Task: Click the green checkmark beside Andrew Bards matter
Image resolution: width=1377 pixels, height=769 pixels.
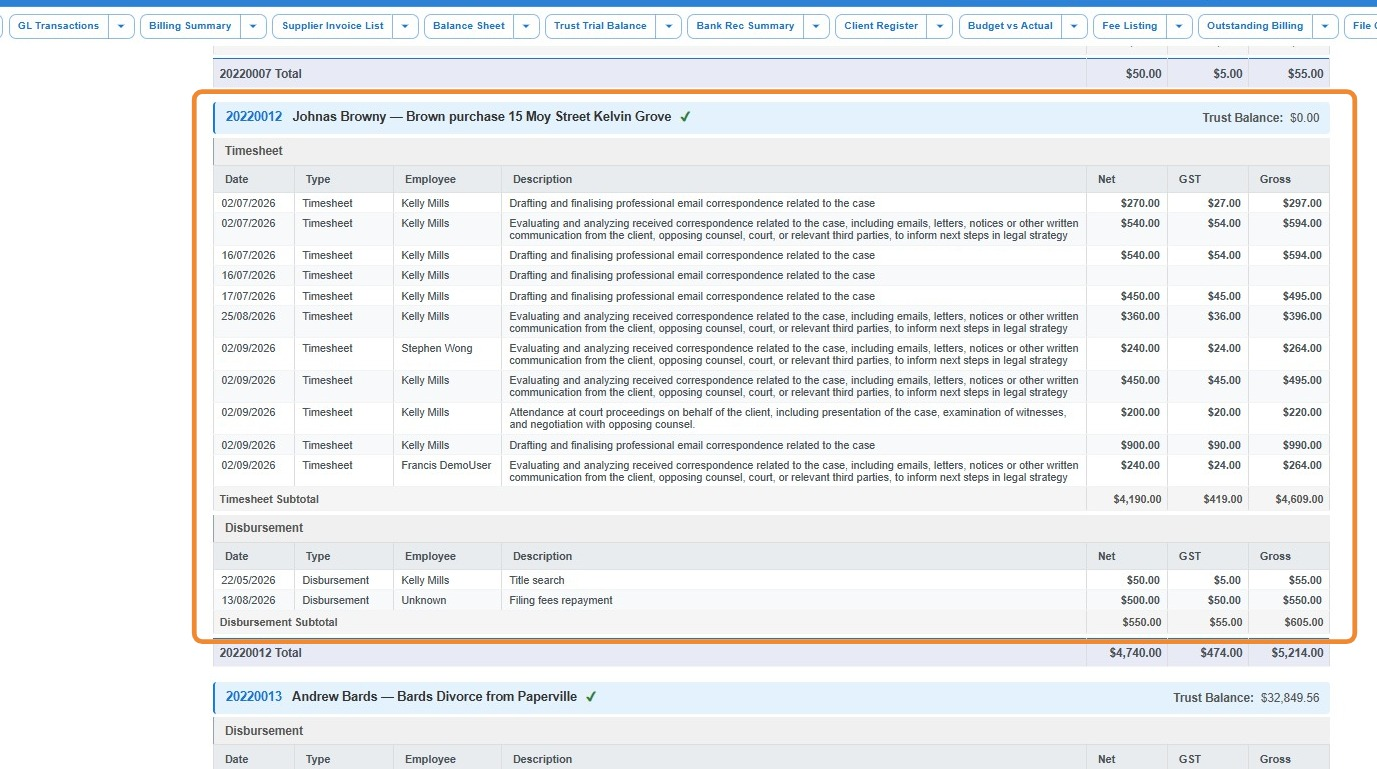Action: [591, 697]
